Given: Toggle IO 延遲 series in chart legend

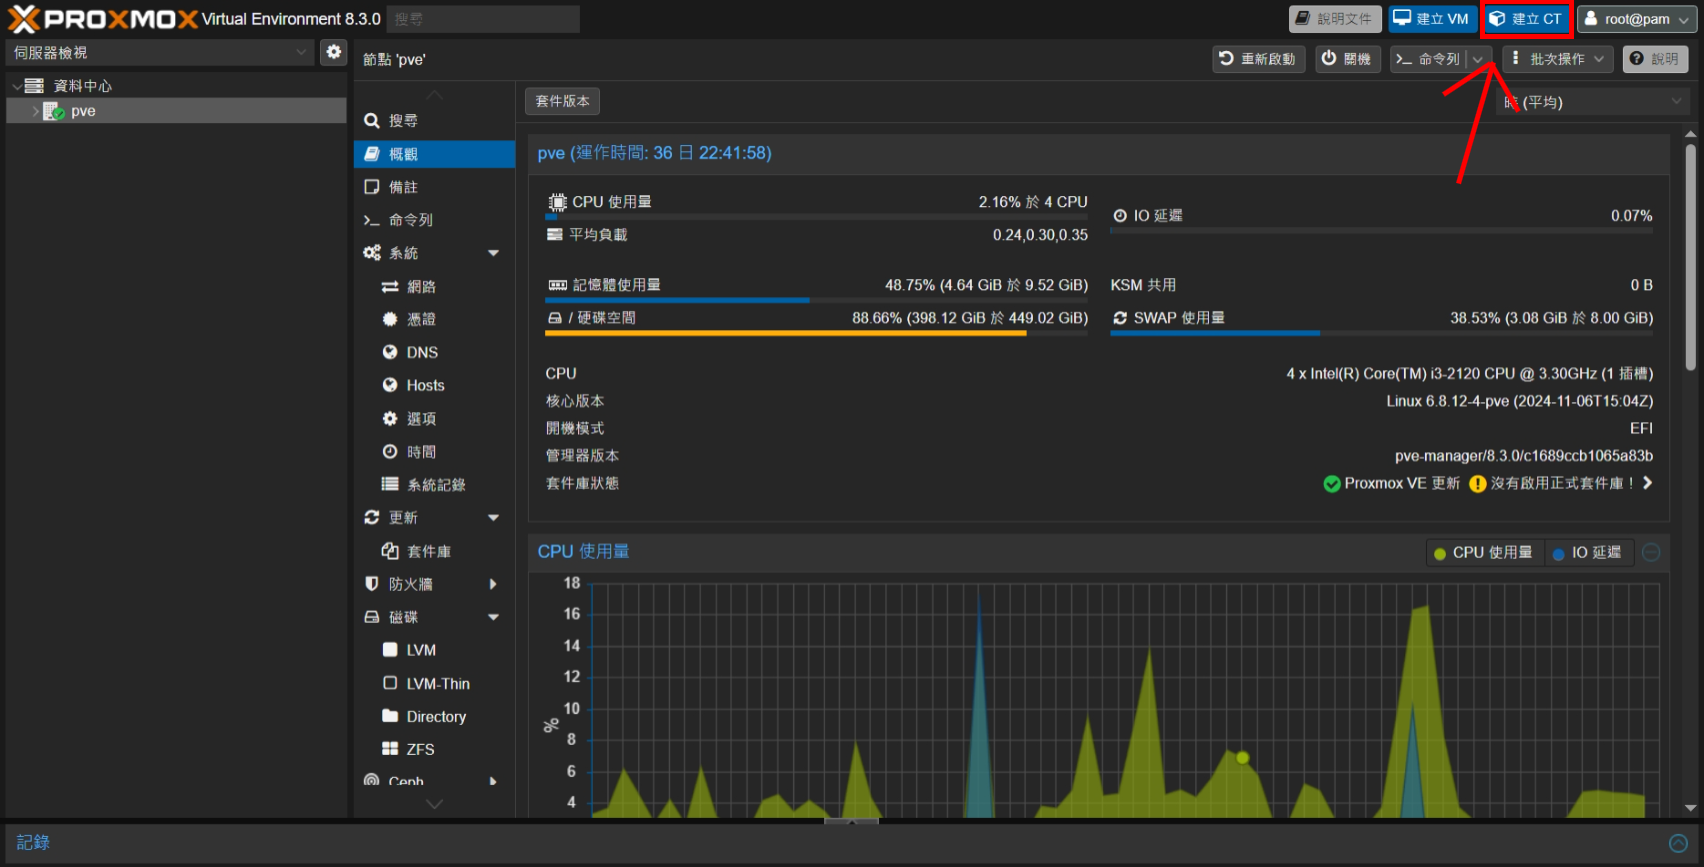Looking at the screenshot, I should pos(1587,553).
